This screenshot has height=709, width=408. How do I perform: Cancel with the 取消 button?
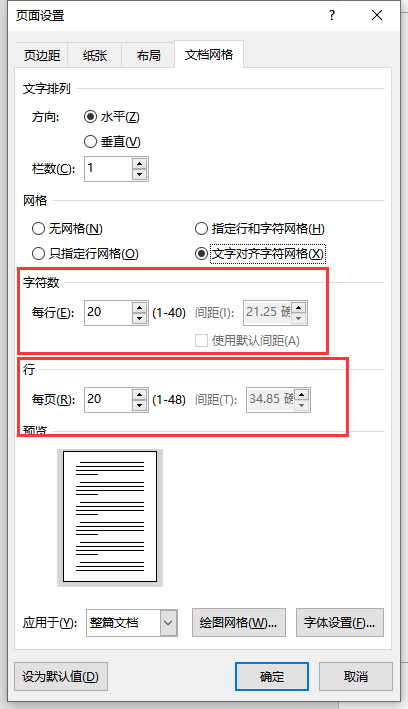pos(356,676)
